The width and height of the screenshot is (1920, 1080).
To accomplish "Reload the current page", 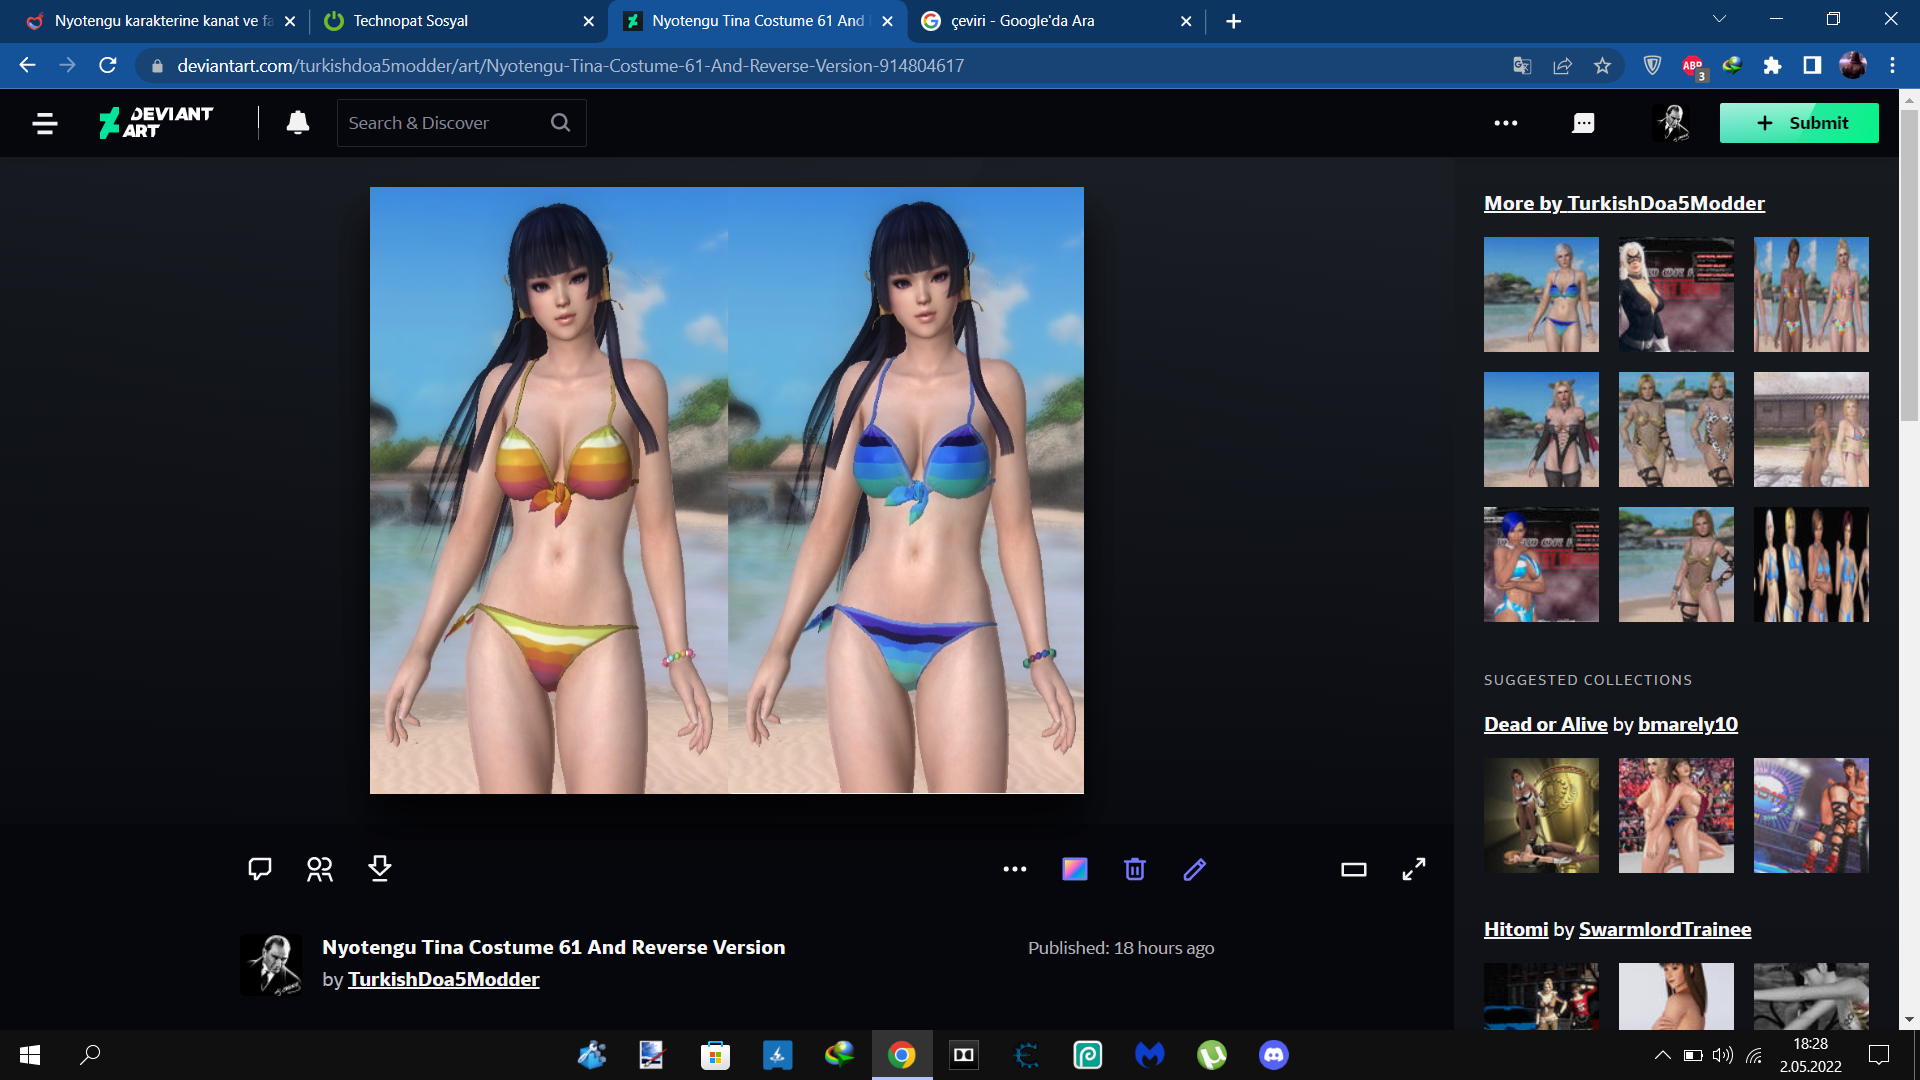I will click(x=108, y=65).
